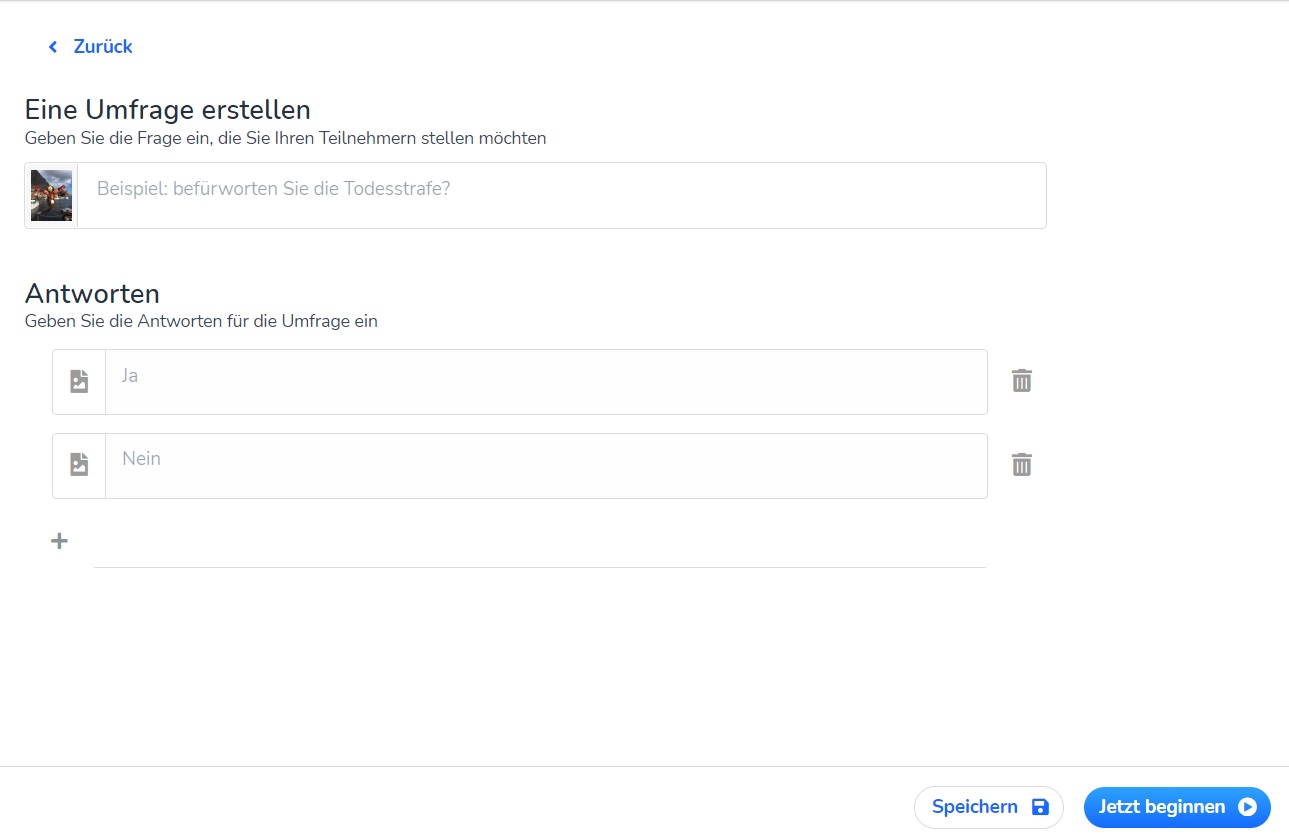Click the answers instruction text below Antworten
This screenshot has width=1289, height=837.
pyautogui.click(x=201, y=322)
